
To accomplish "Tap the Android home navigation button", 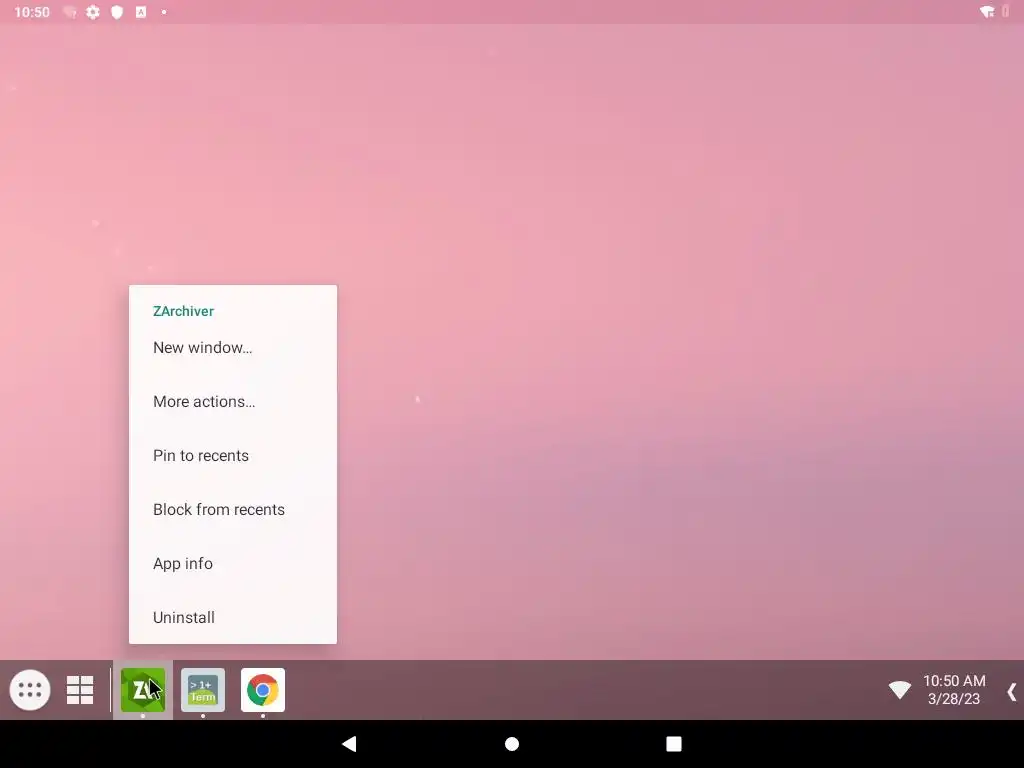I will [x=512, y=744].
